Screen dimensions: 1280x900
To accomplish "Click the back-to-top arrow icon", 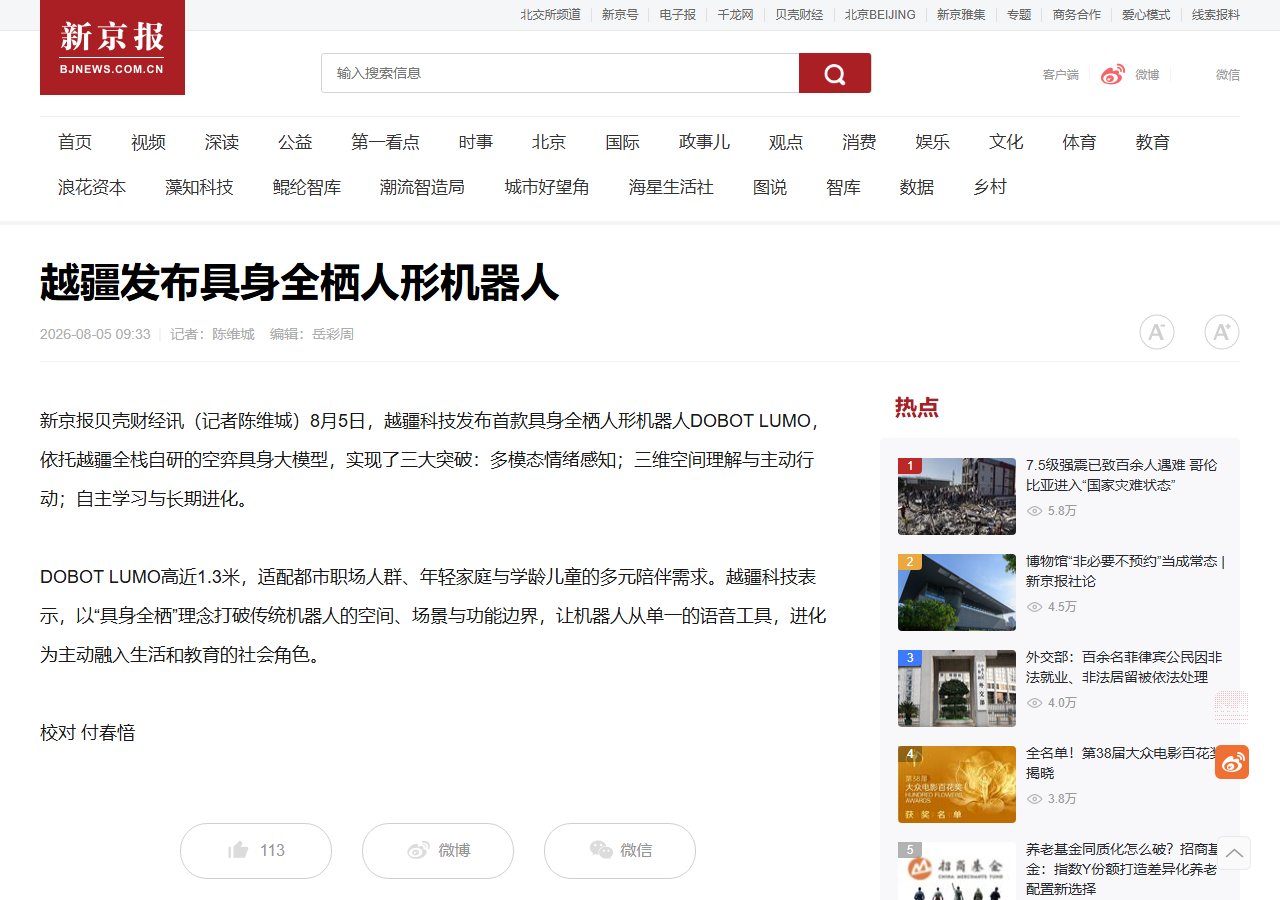I will point(1234,853).
